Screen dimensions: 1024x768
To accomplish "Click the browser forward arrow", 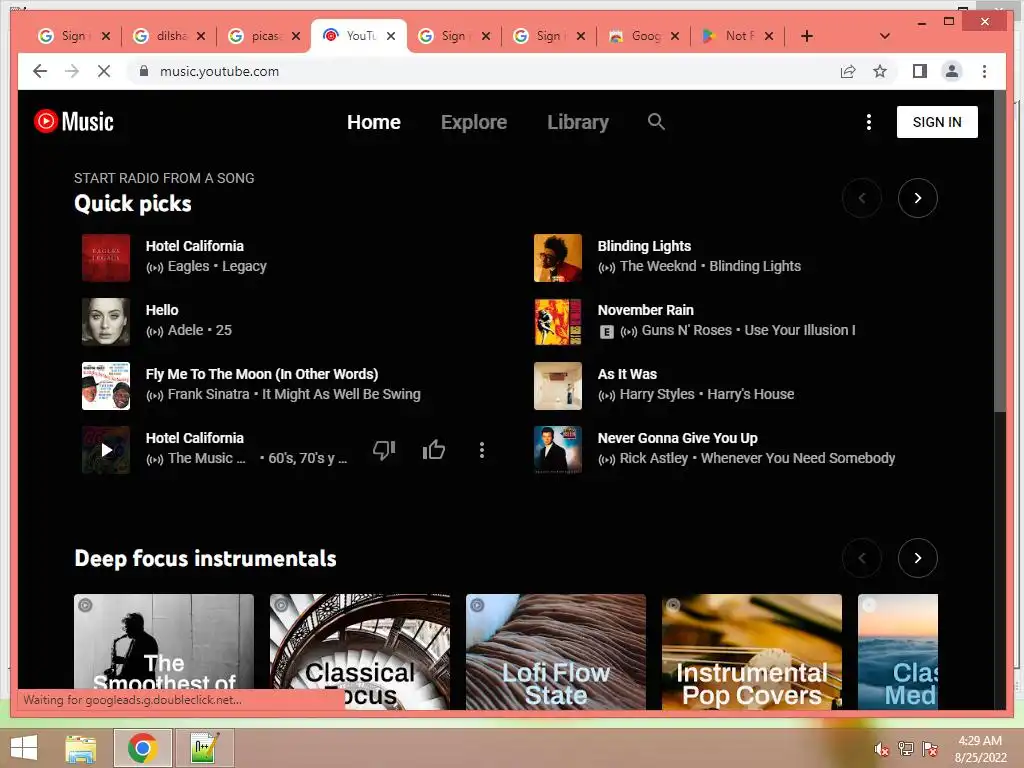I will (72, 71).
